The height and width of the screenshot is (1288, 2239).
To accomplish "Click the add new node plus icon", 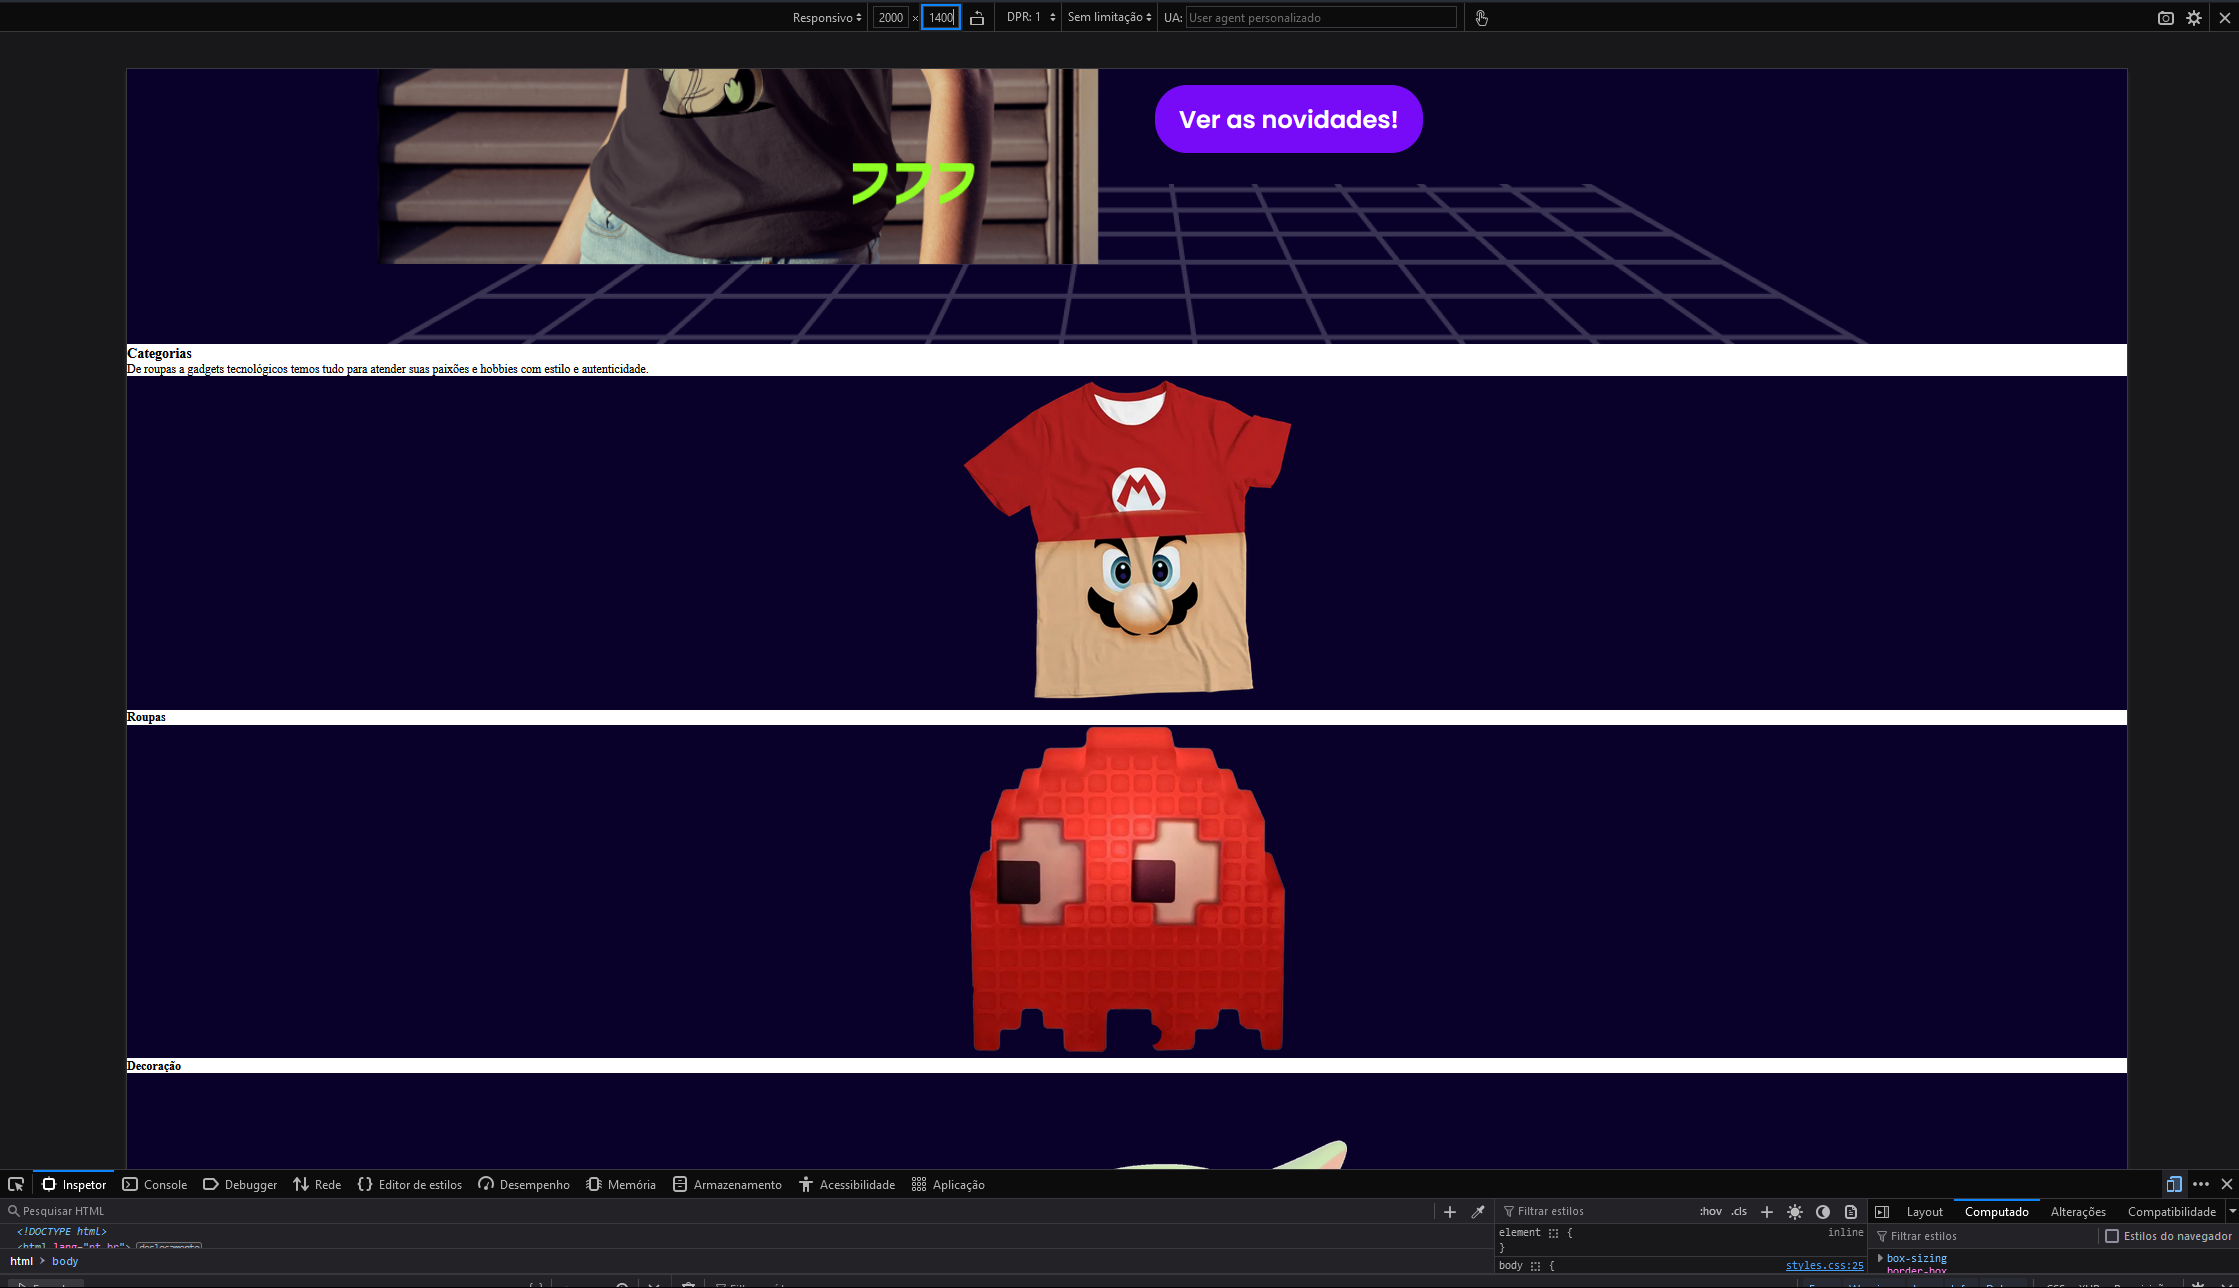I will (x=1450, y=1211).
